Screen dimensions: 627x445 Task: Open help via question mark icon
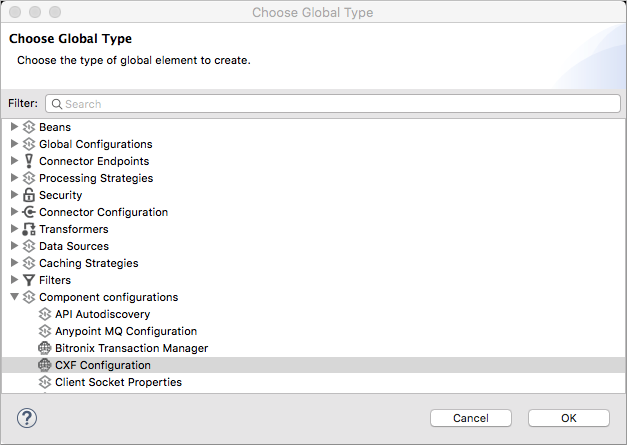tap(28, 417)
